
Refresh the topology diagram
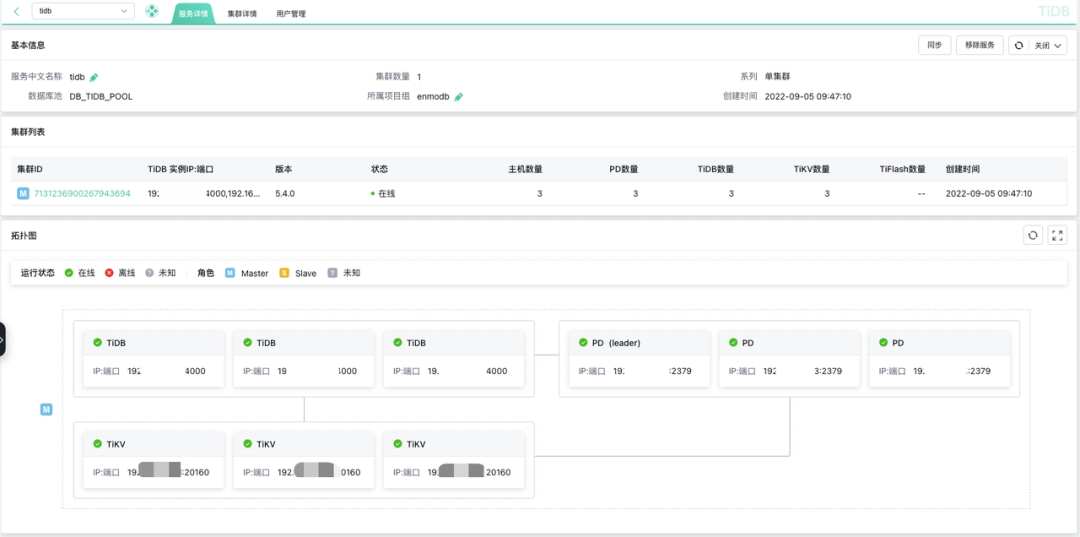pyautogui.click(x=1032, y=235)
